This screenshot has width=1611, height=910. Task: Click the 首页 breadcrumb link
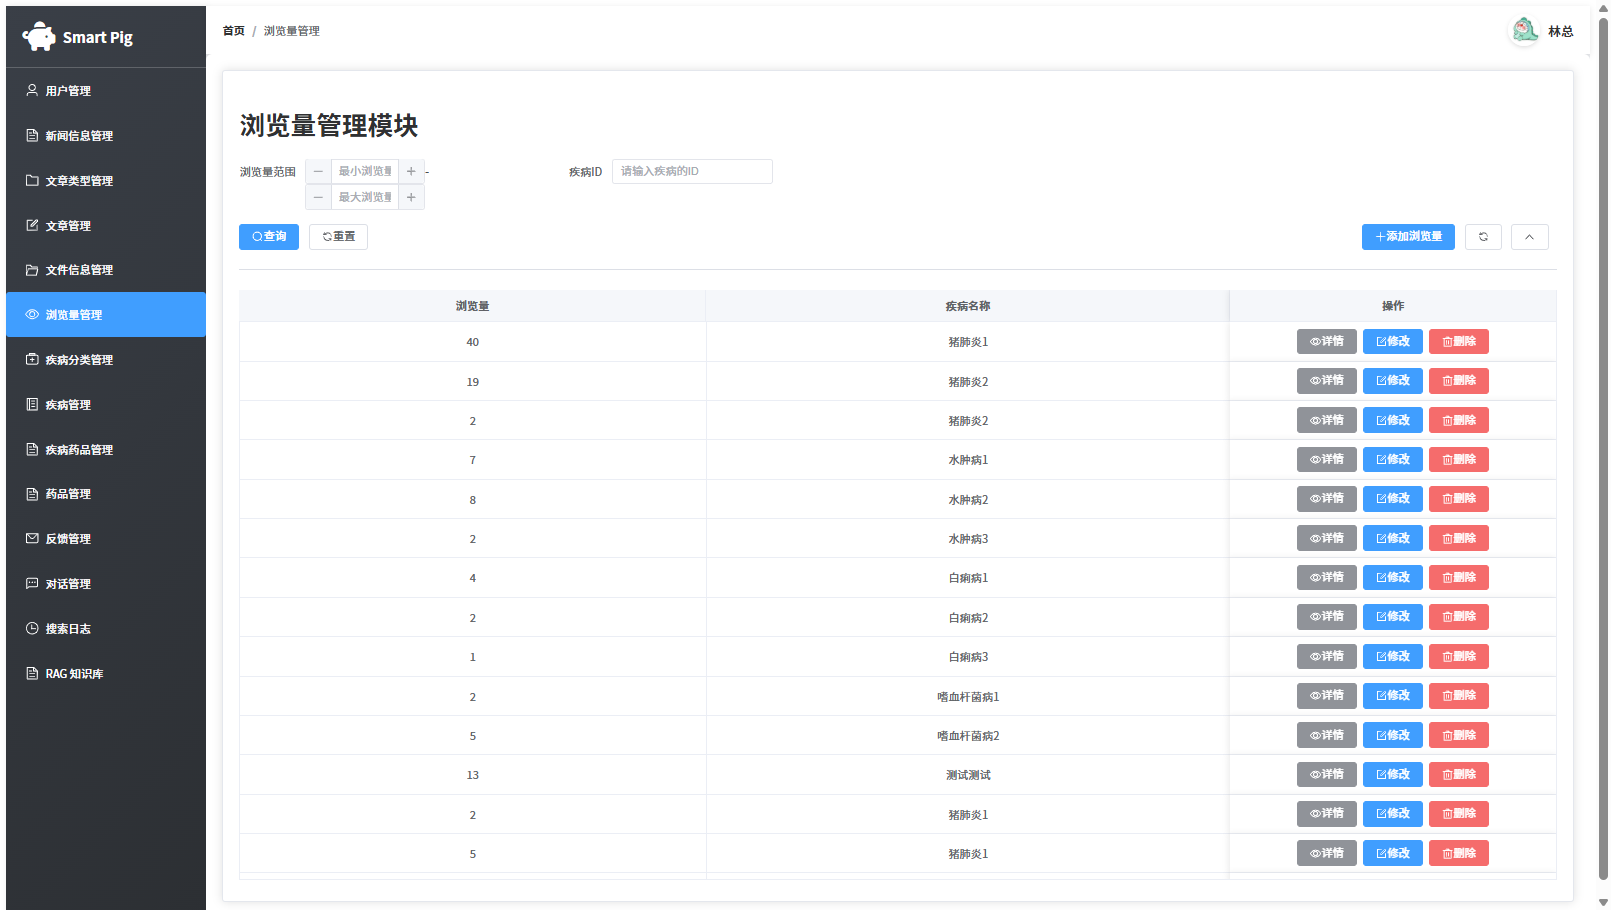point(233,31)
